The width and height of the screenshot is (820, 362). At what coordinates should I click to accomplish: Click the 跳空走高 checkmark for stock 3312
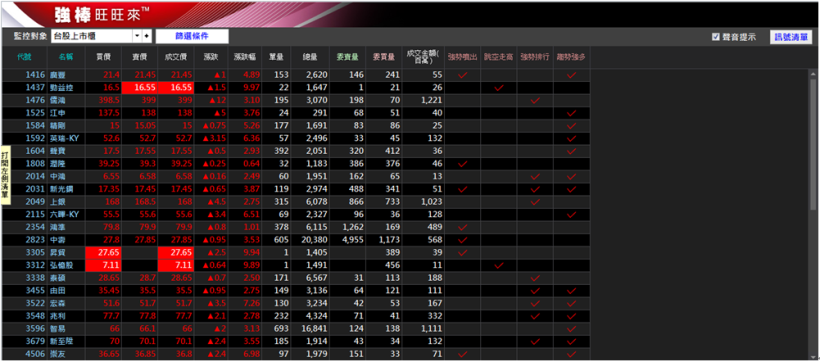point(499,265)
